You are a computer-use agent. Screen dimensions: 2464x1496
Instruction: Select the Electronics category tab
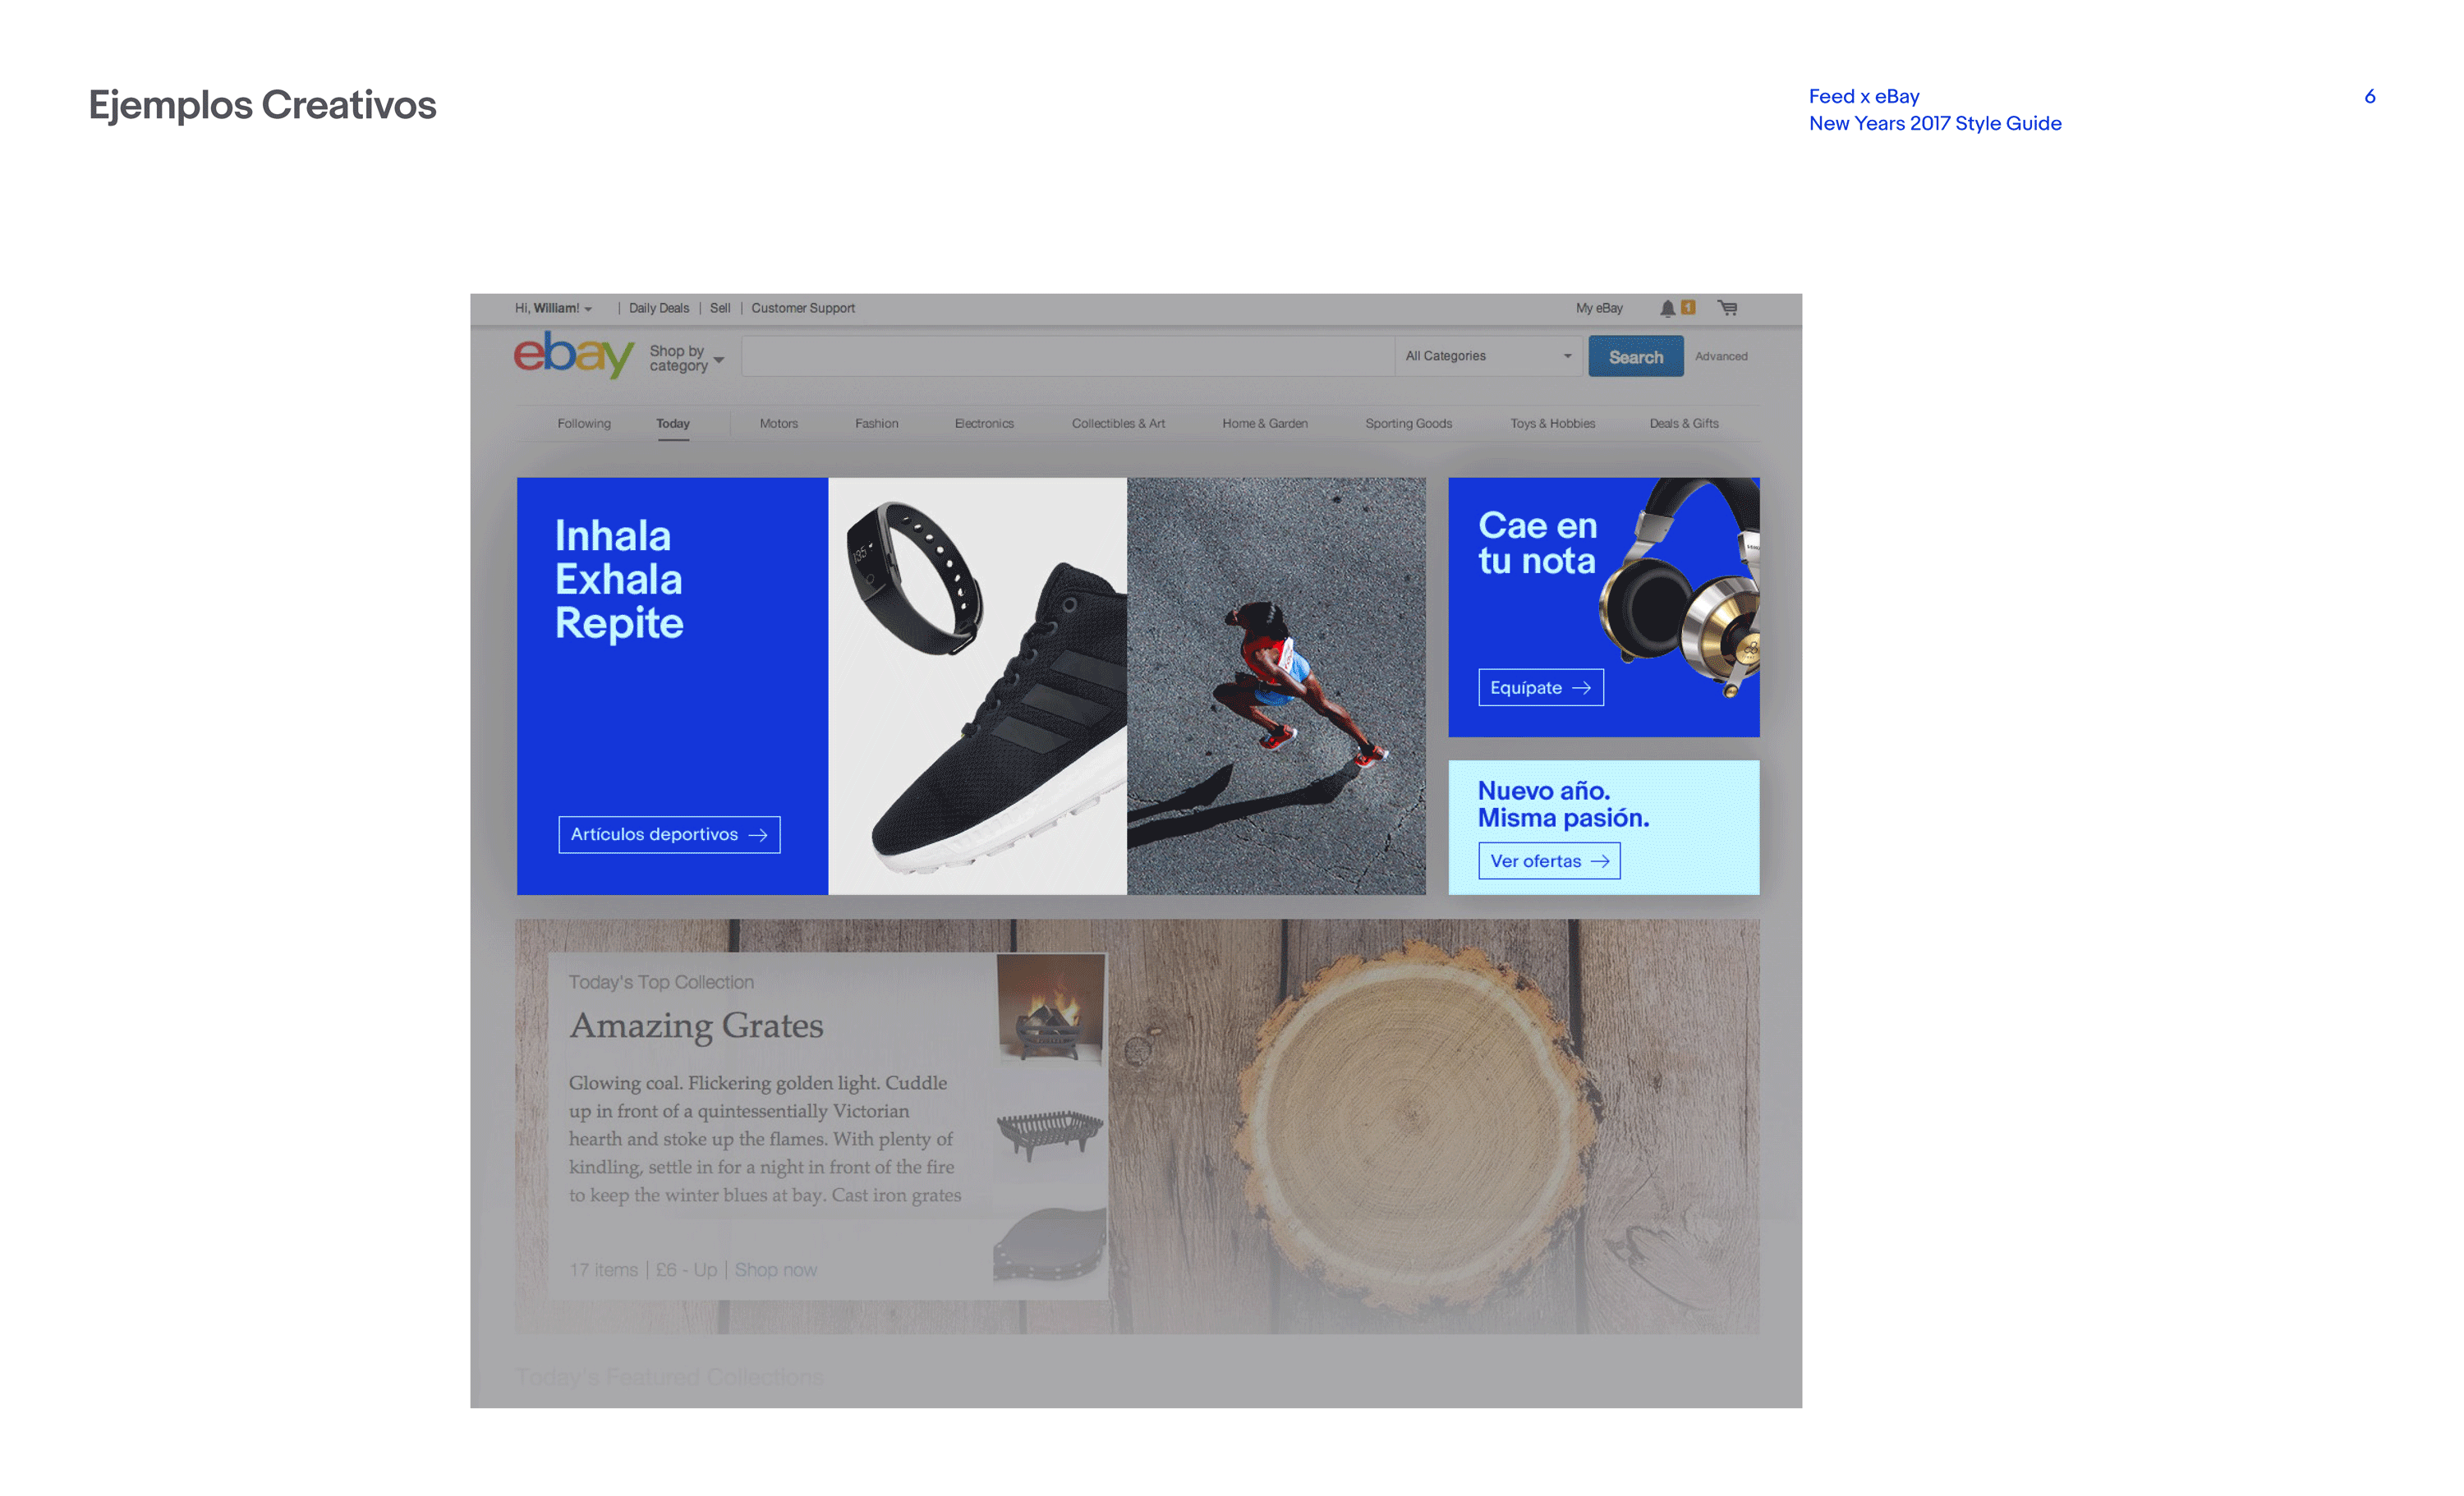(x=984, y=423)
